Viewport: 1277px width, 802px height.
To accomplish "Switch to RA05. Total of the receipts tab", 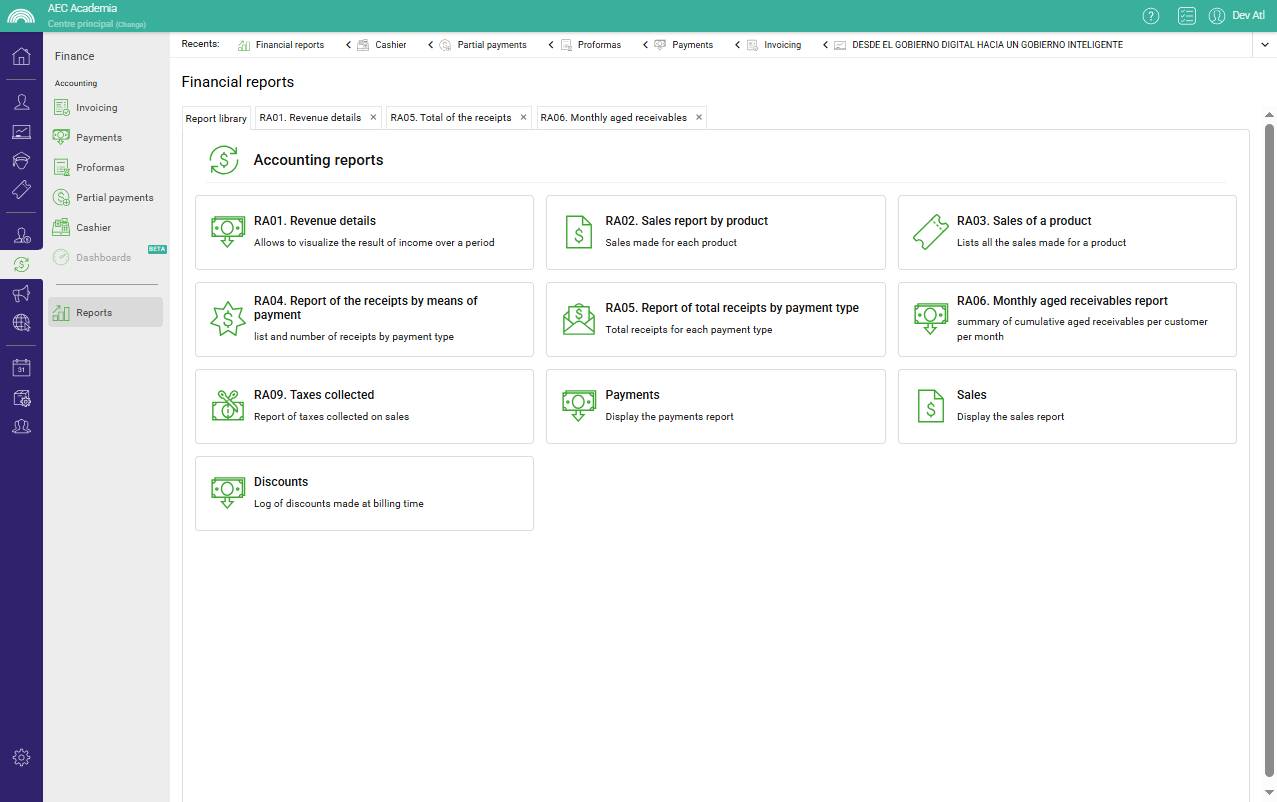I will tap(451, 118).
